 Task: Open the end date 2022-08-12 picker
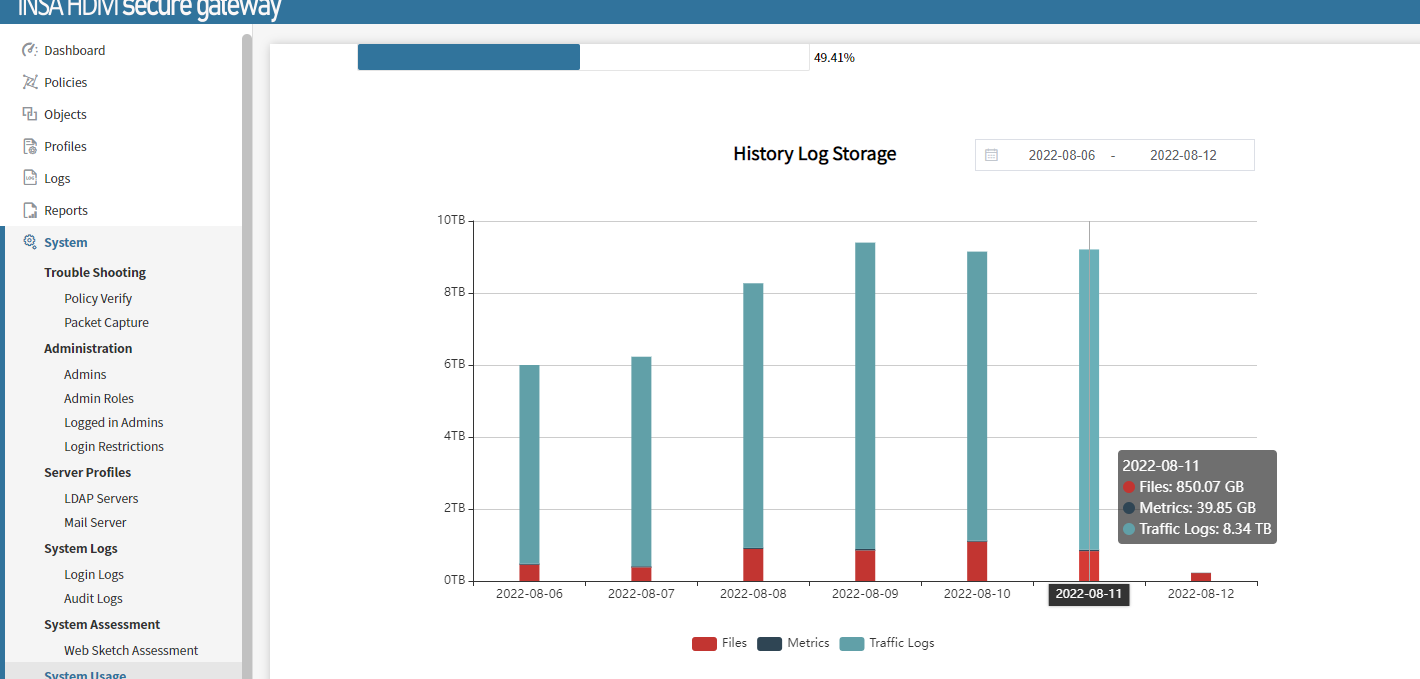coord(1182,155)
